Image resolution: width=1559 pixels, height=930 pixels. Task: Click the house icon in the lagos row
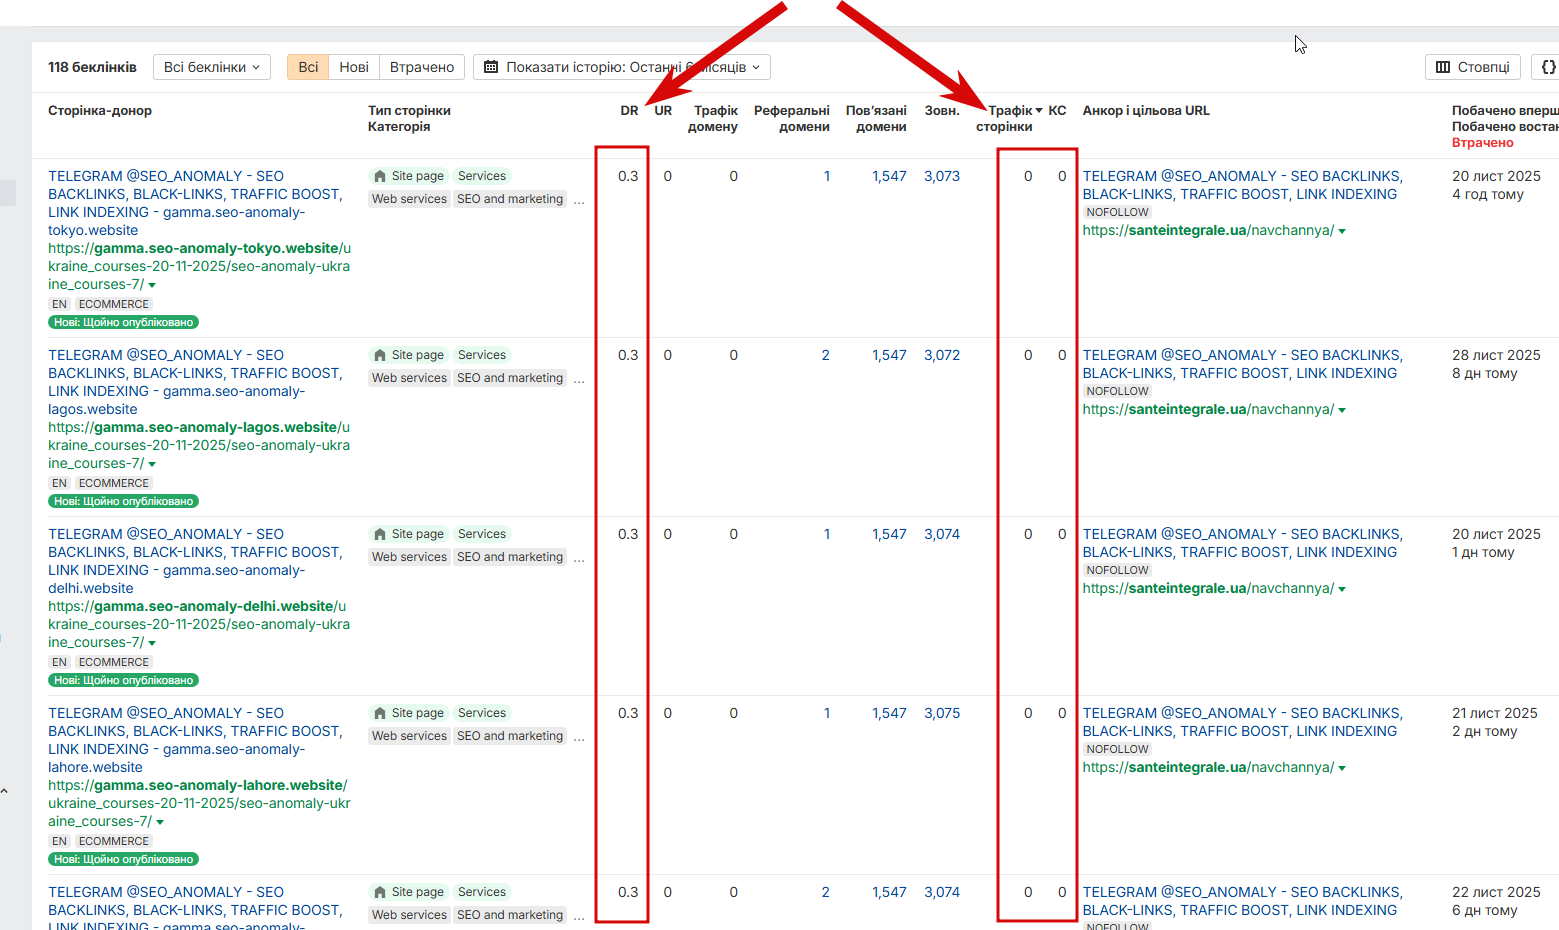379,355
